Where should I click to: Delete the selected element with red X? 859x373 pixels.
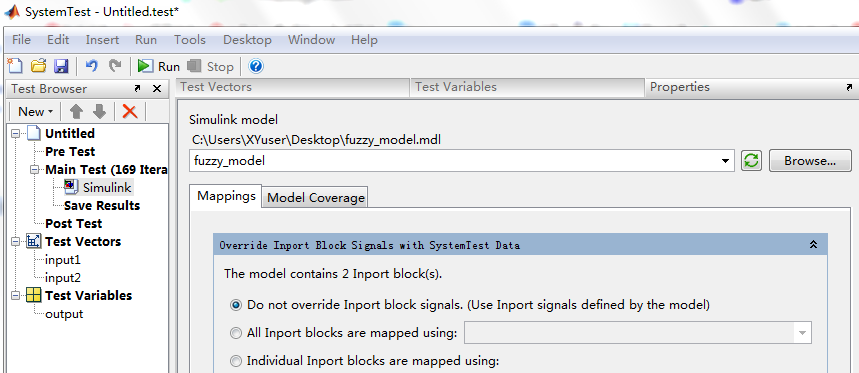coord(130,112)
